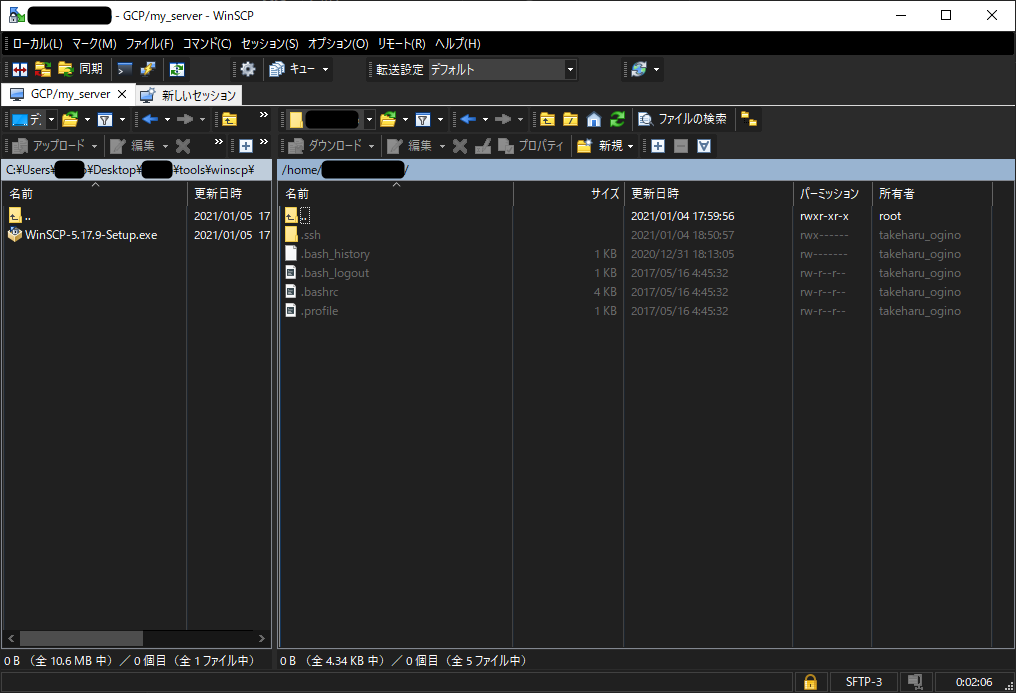
Task: Expand the dropdown next to the globe icon
Action: coord(656,69)
